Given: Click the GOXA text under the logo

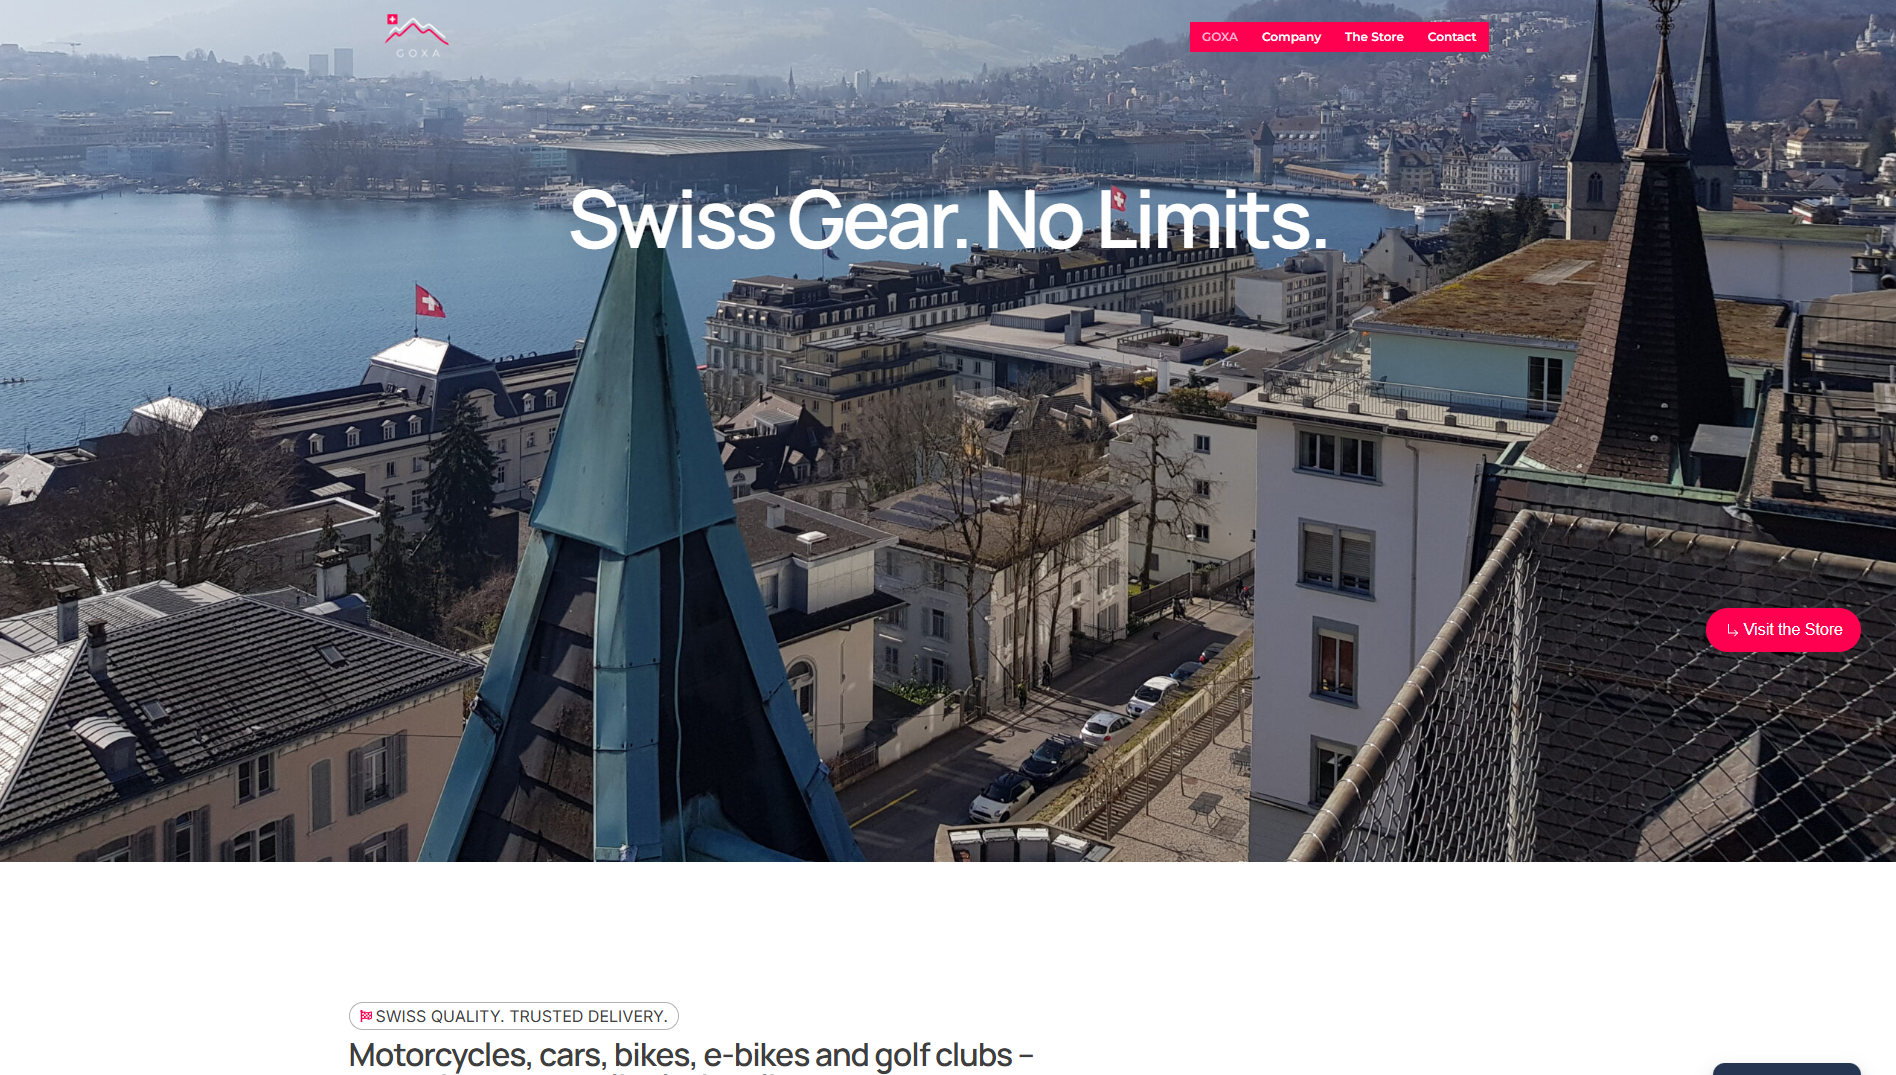Looking at the screenshot, I should tap(418, 53).
